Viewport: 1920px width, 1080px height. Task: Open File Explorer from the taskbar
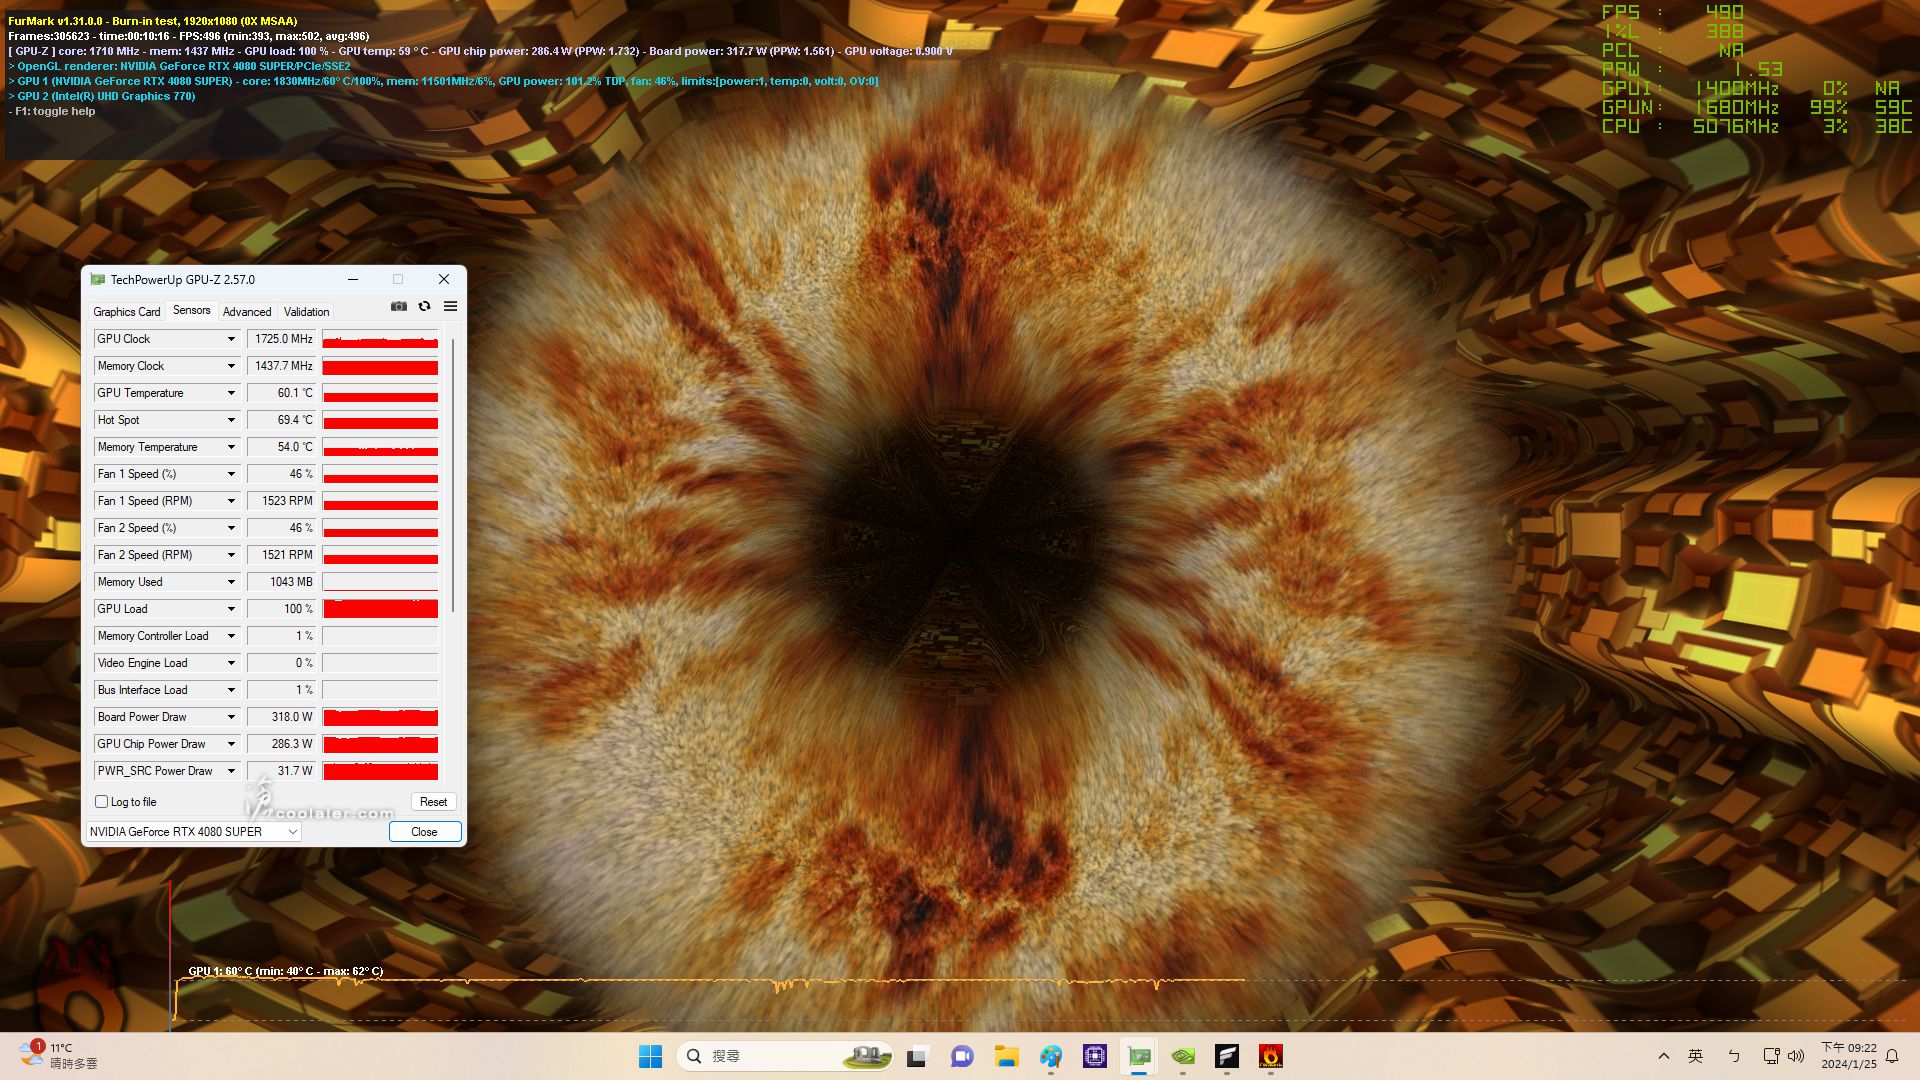pos(1006,1056)
